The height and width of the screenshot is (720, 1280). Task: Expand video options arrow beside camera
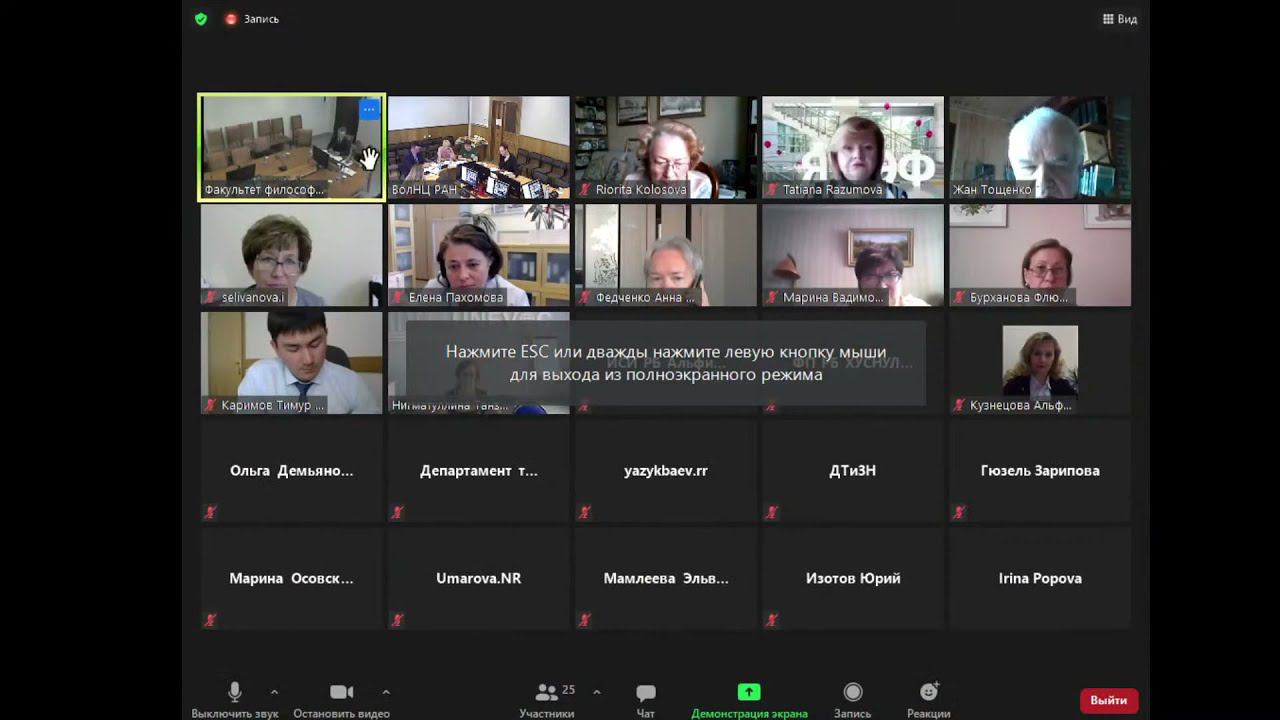[386, 692]
